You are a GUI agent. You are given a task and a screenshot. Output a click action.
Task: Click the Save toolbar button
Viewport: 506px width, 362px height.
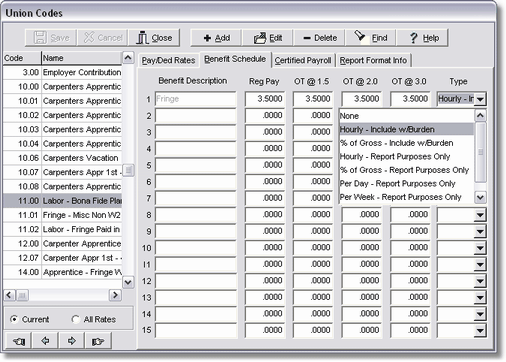[x=51, y=38]
